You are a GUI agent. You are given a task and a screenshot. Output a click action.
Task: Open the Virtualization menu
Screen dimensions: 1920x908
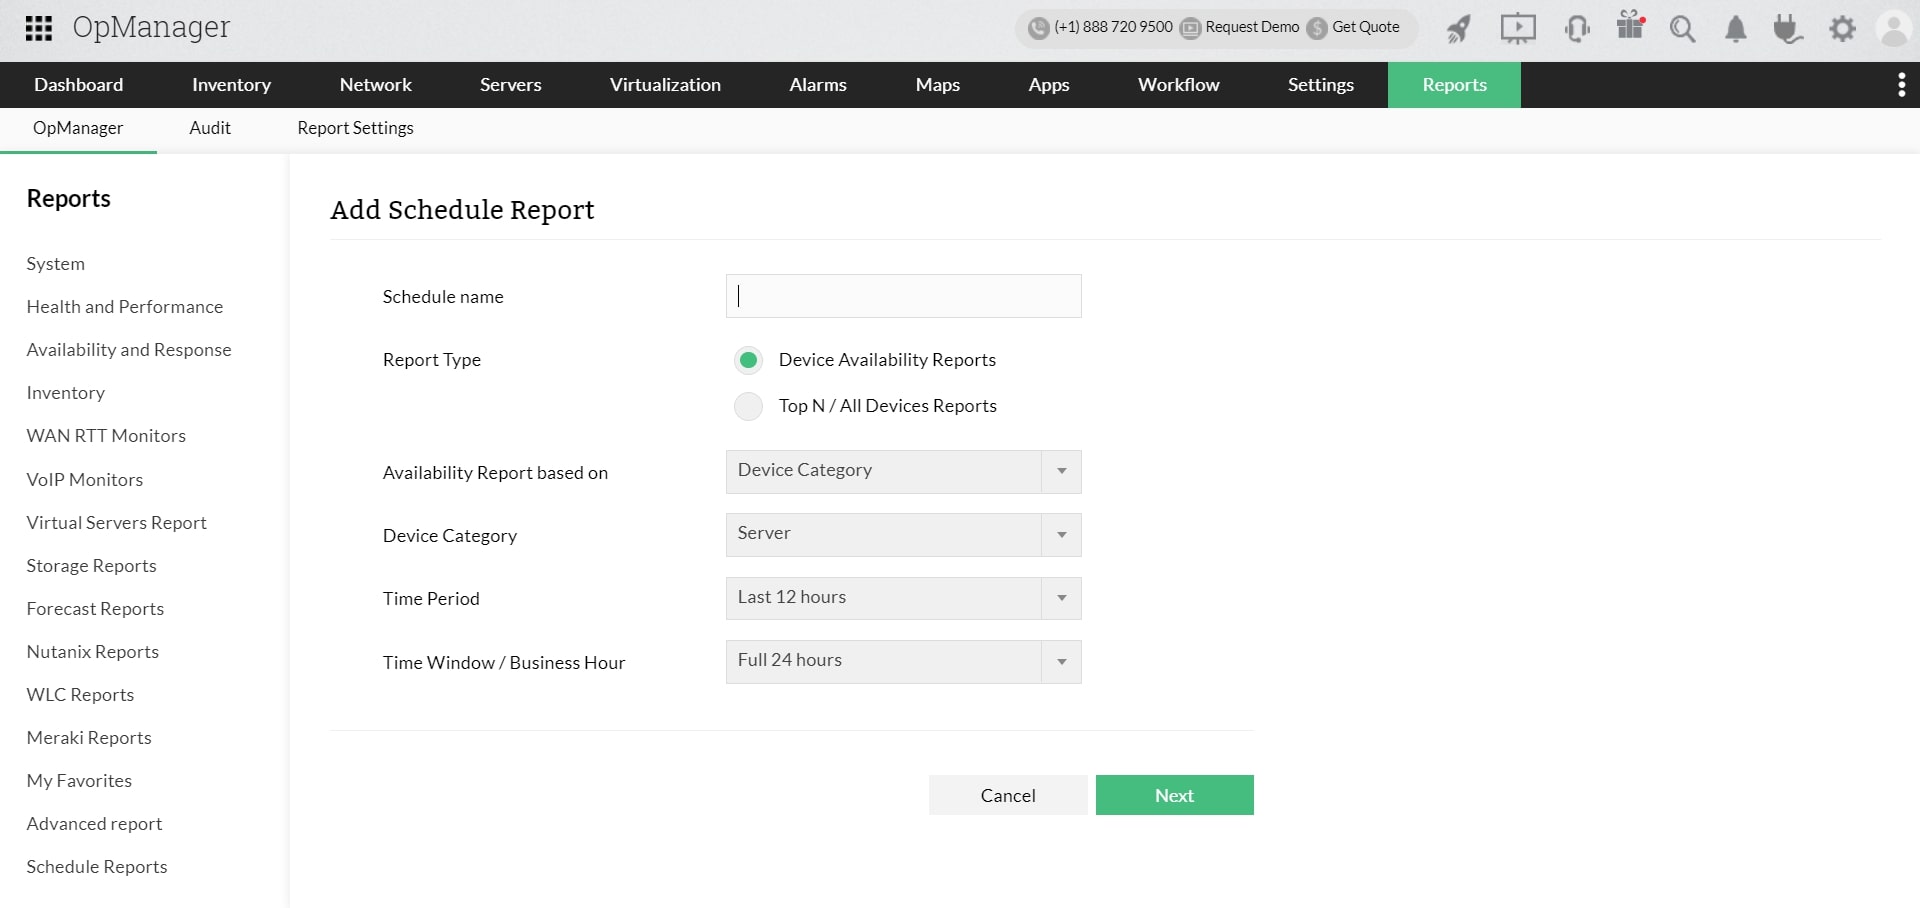point(664,85)
